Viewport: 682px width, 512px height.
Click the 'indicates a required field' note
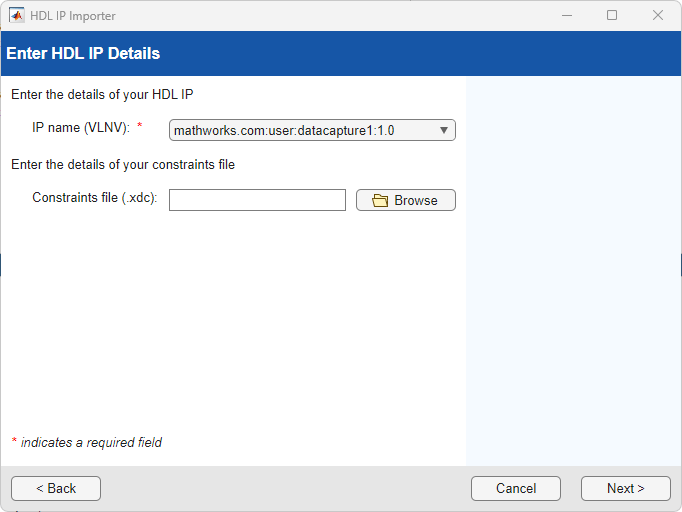click(91, 442)
